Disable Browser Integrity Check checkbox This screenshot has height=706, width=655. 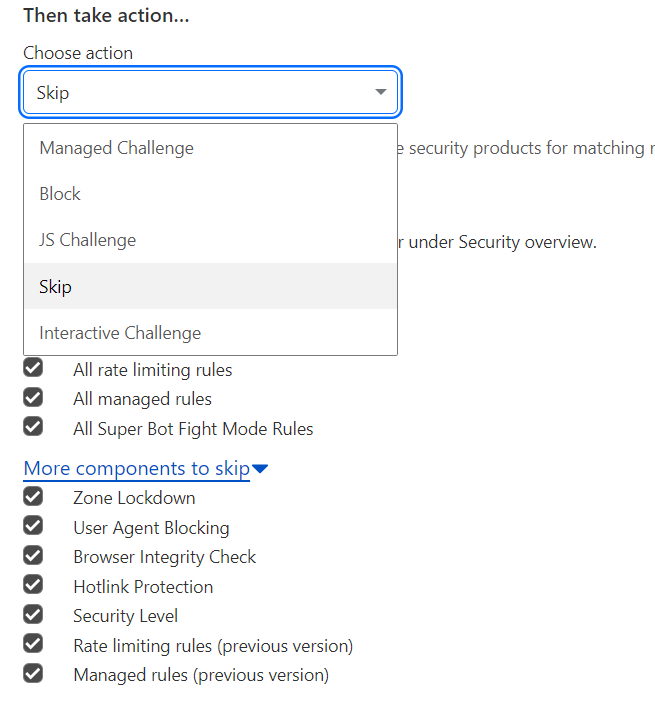click(33, 555)
